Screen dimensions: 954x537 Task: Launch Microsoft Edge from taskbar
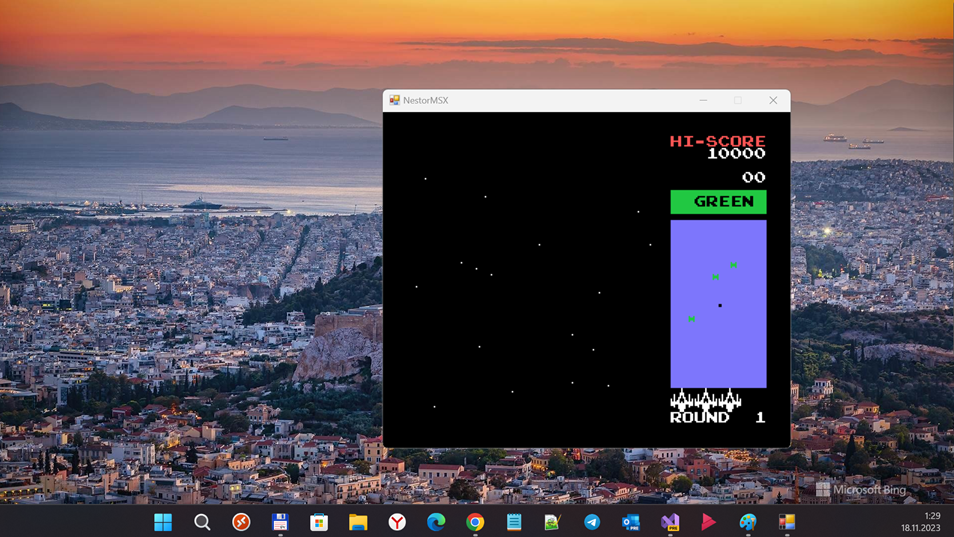click(436, 522)
